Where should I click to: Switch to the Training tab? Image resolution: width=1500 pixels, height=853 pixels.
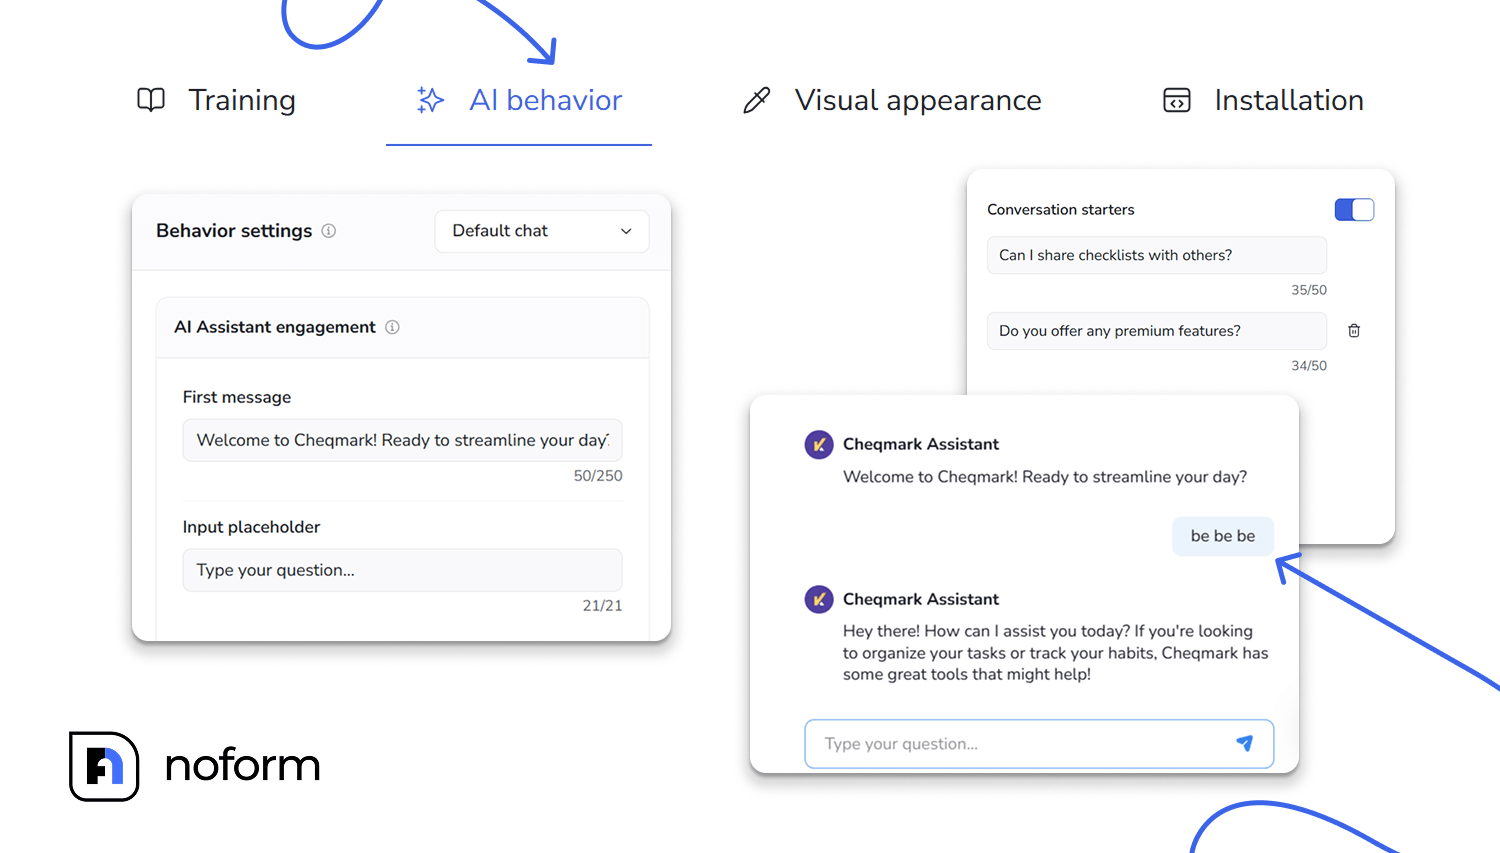click(x=241, y=99)
